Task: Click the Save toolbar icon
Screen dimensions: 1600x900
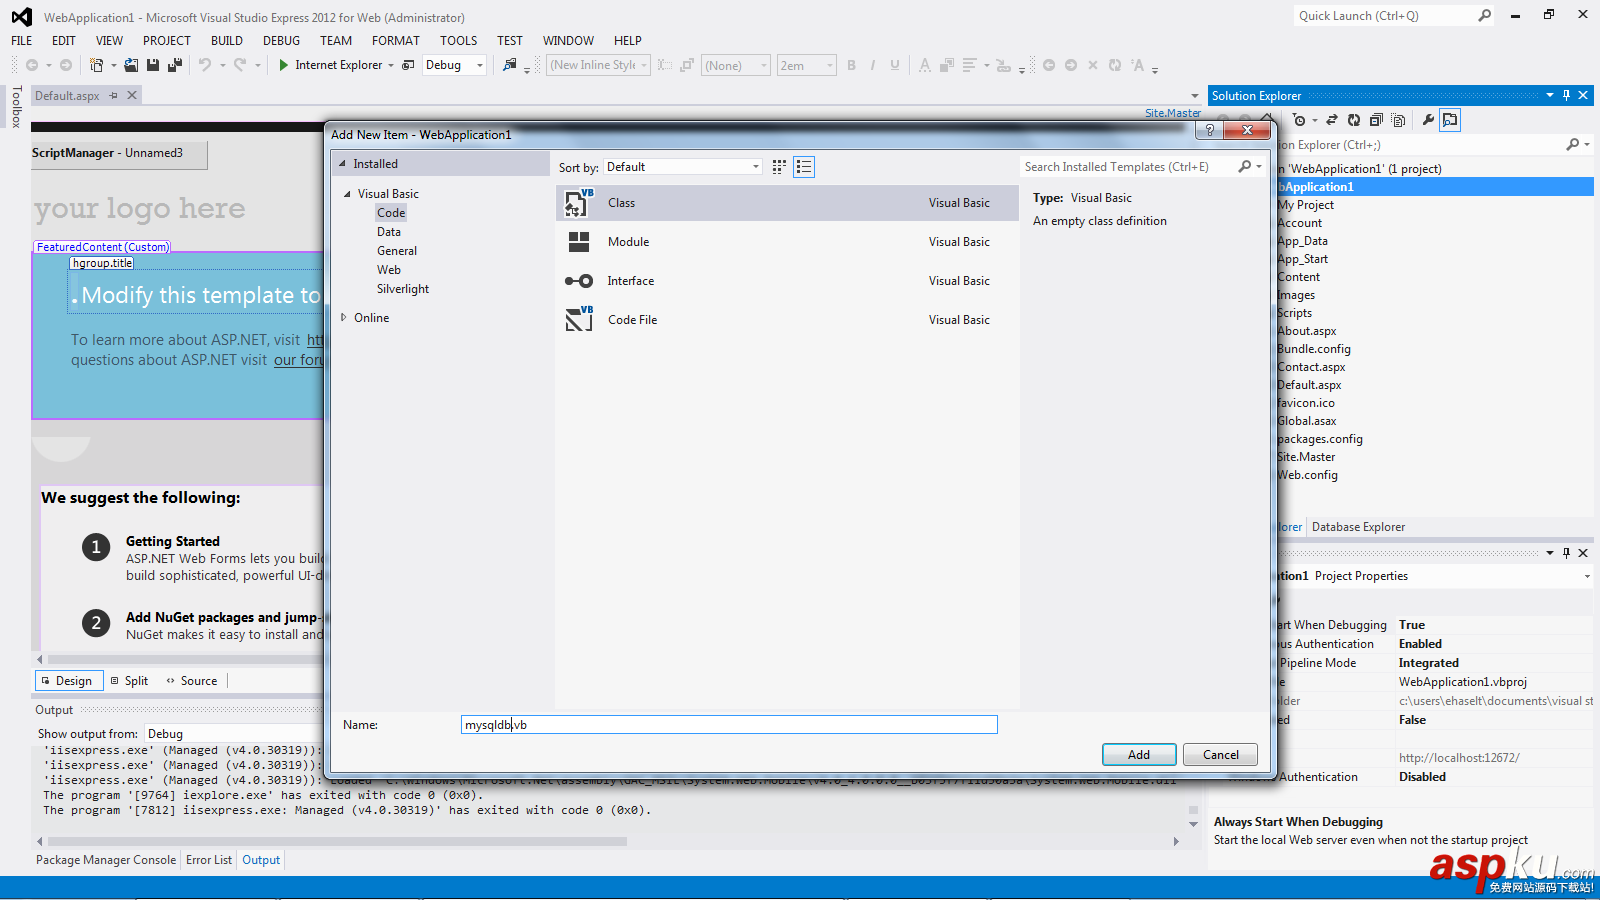Action: [x=153, y=65]
